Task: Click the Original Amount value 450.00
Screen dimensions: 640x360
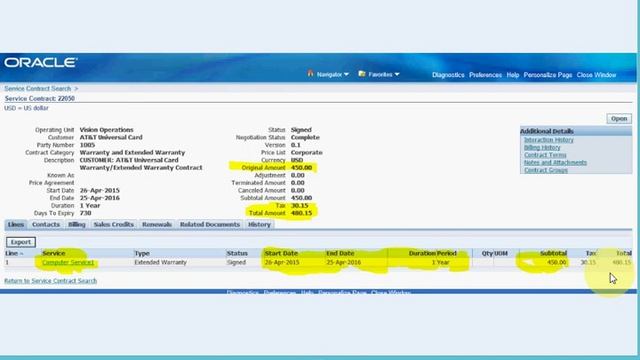Action: pyautogui.click(x=302, y=168)
